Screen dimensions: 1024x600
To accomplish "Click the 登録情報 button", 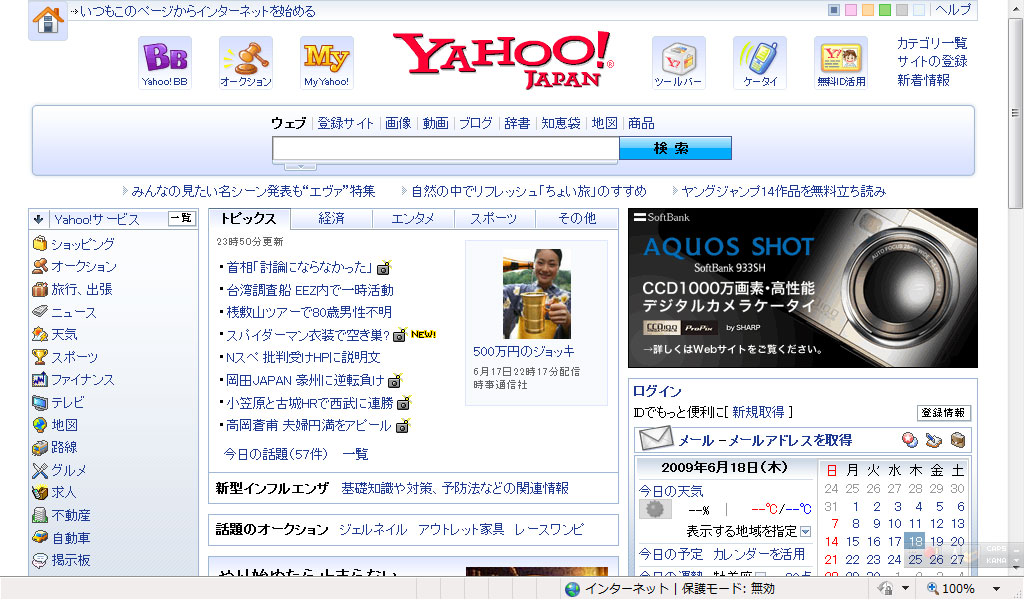I will [943, 413].
